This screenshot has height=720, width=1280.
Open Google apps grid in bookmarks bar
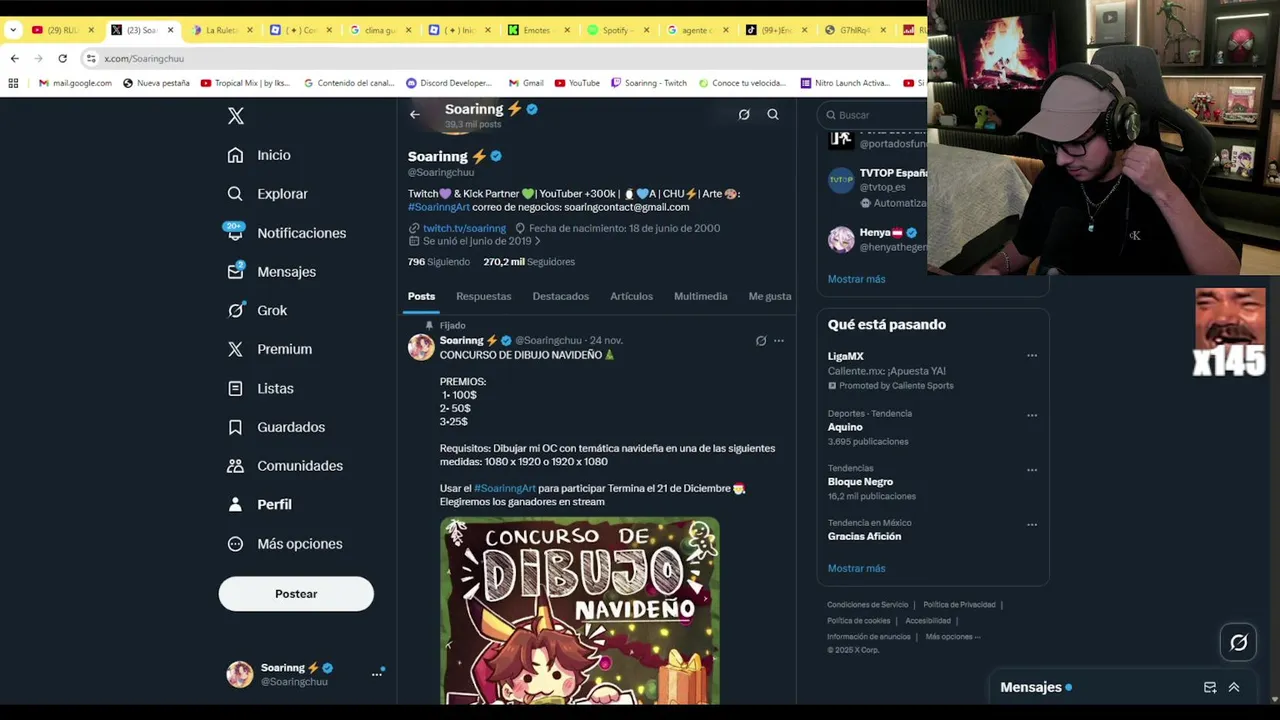pos(13,83)
